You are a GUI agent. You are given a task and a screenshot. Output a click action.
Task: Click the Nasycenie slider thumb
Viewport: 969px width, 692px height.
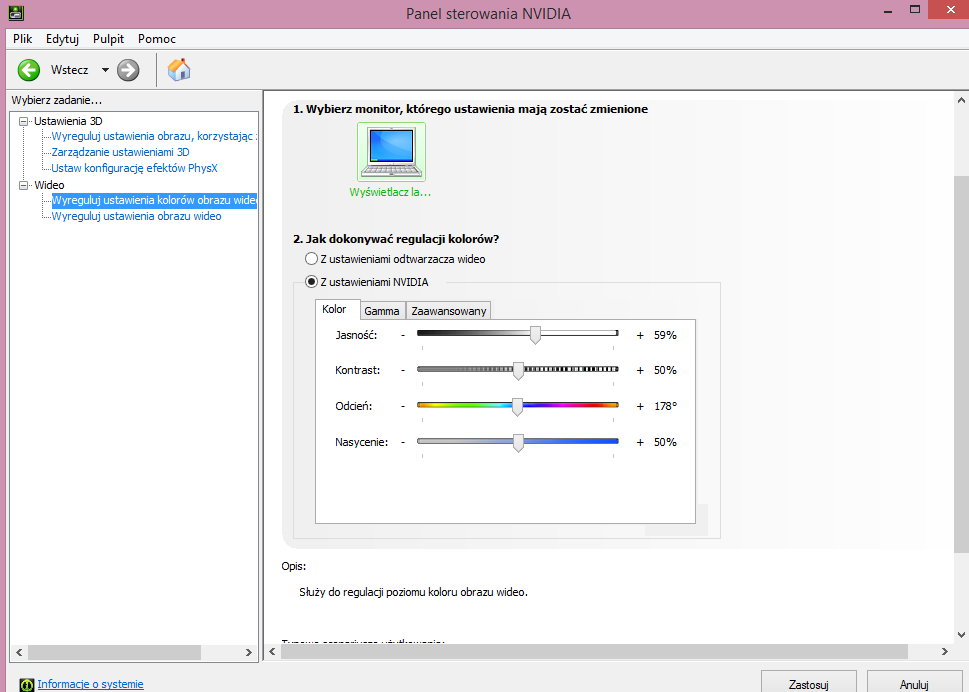[x=518, y=442]
